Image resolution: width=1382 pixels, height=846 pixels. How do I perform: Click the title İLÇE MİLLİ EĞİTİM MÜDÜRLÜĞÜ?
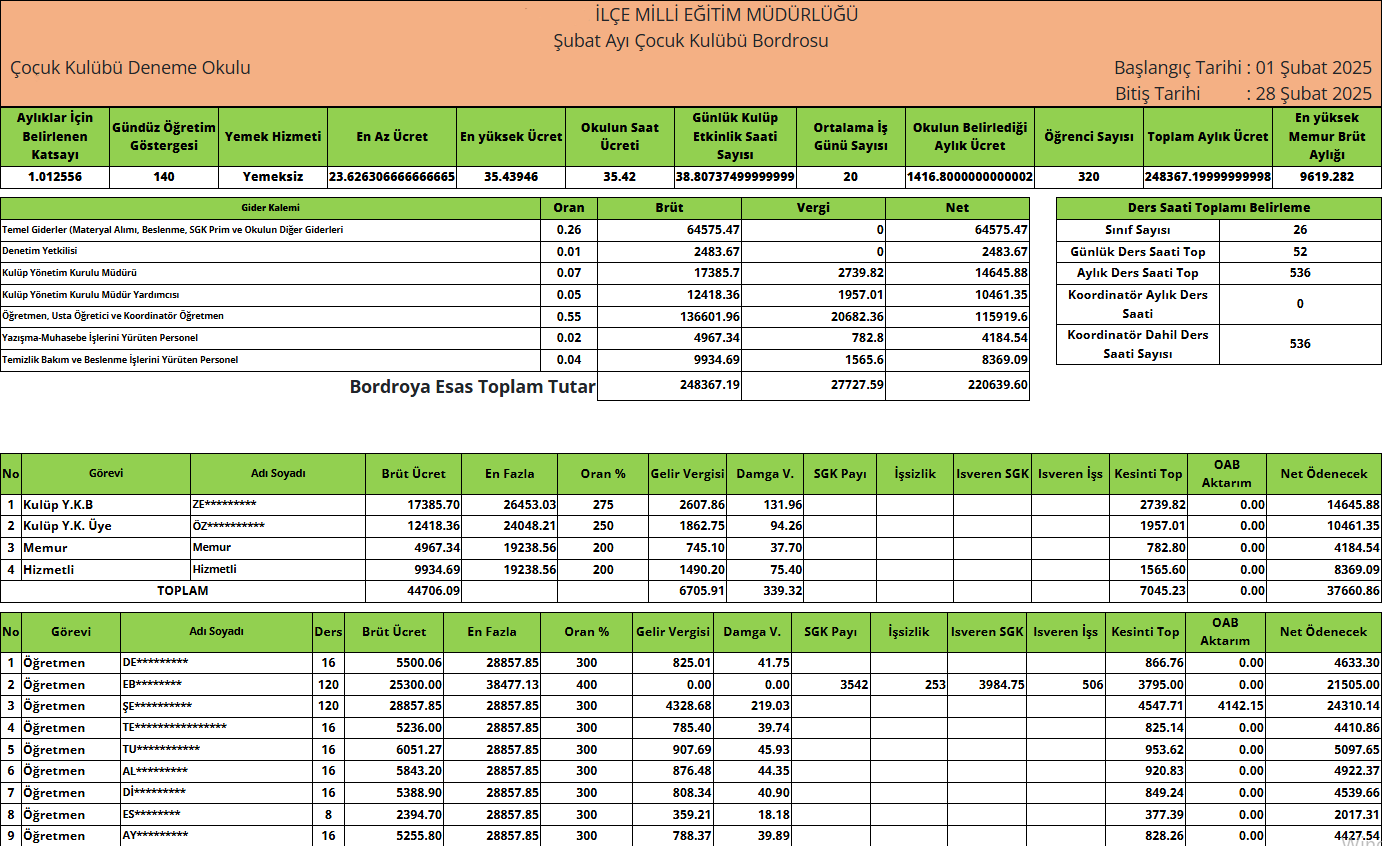pyautogui.click(x=726, y=15)
